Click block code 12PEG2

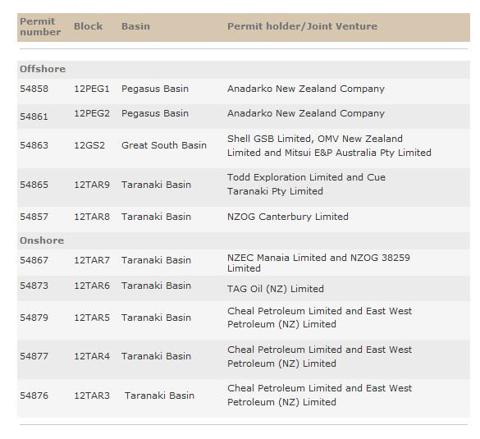(92, 113)
